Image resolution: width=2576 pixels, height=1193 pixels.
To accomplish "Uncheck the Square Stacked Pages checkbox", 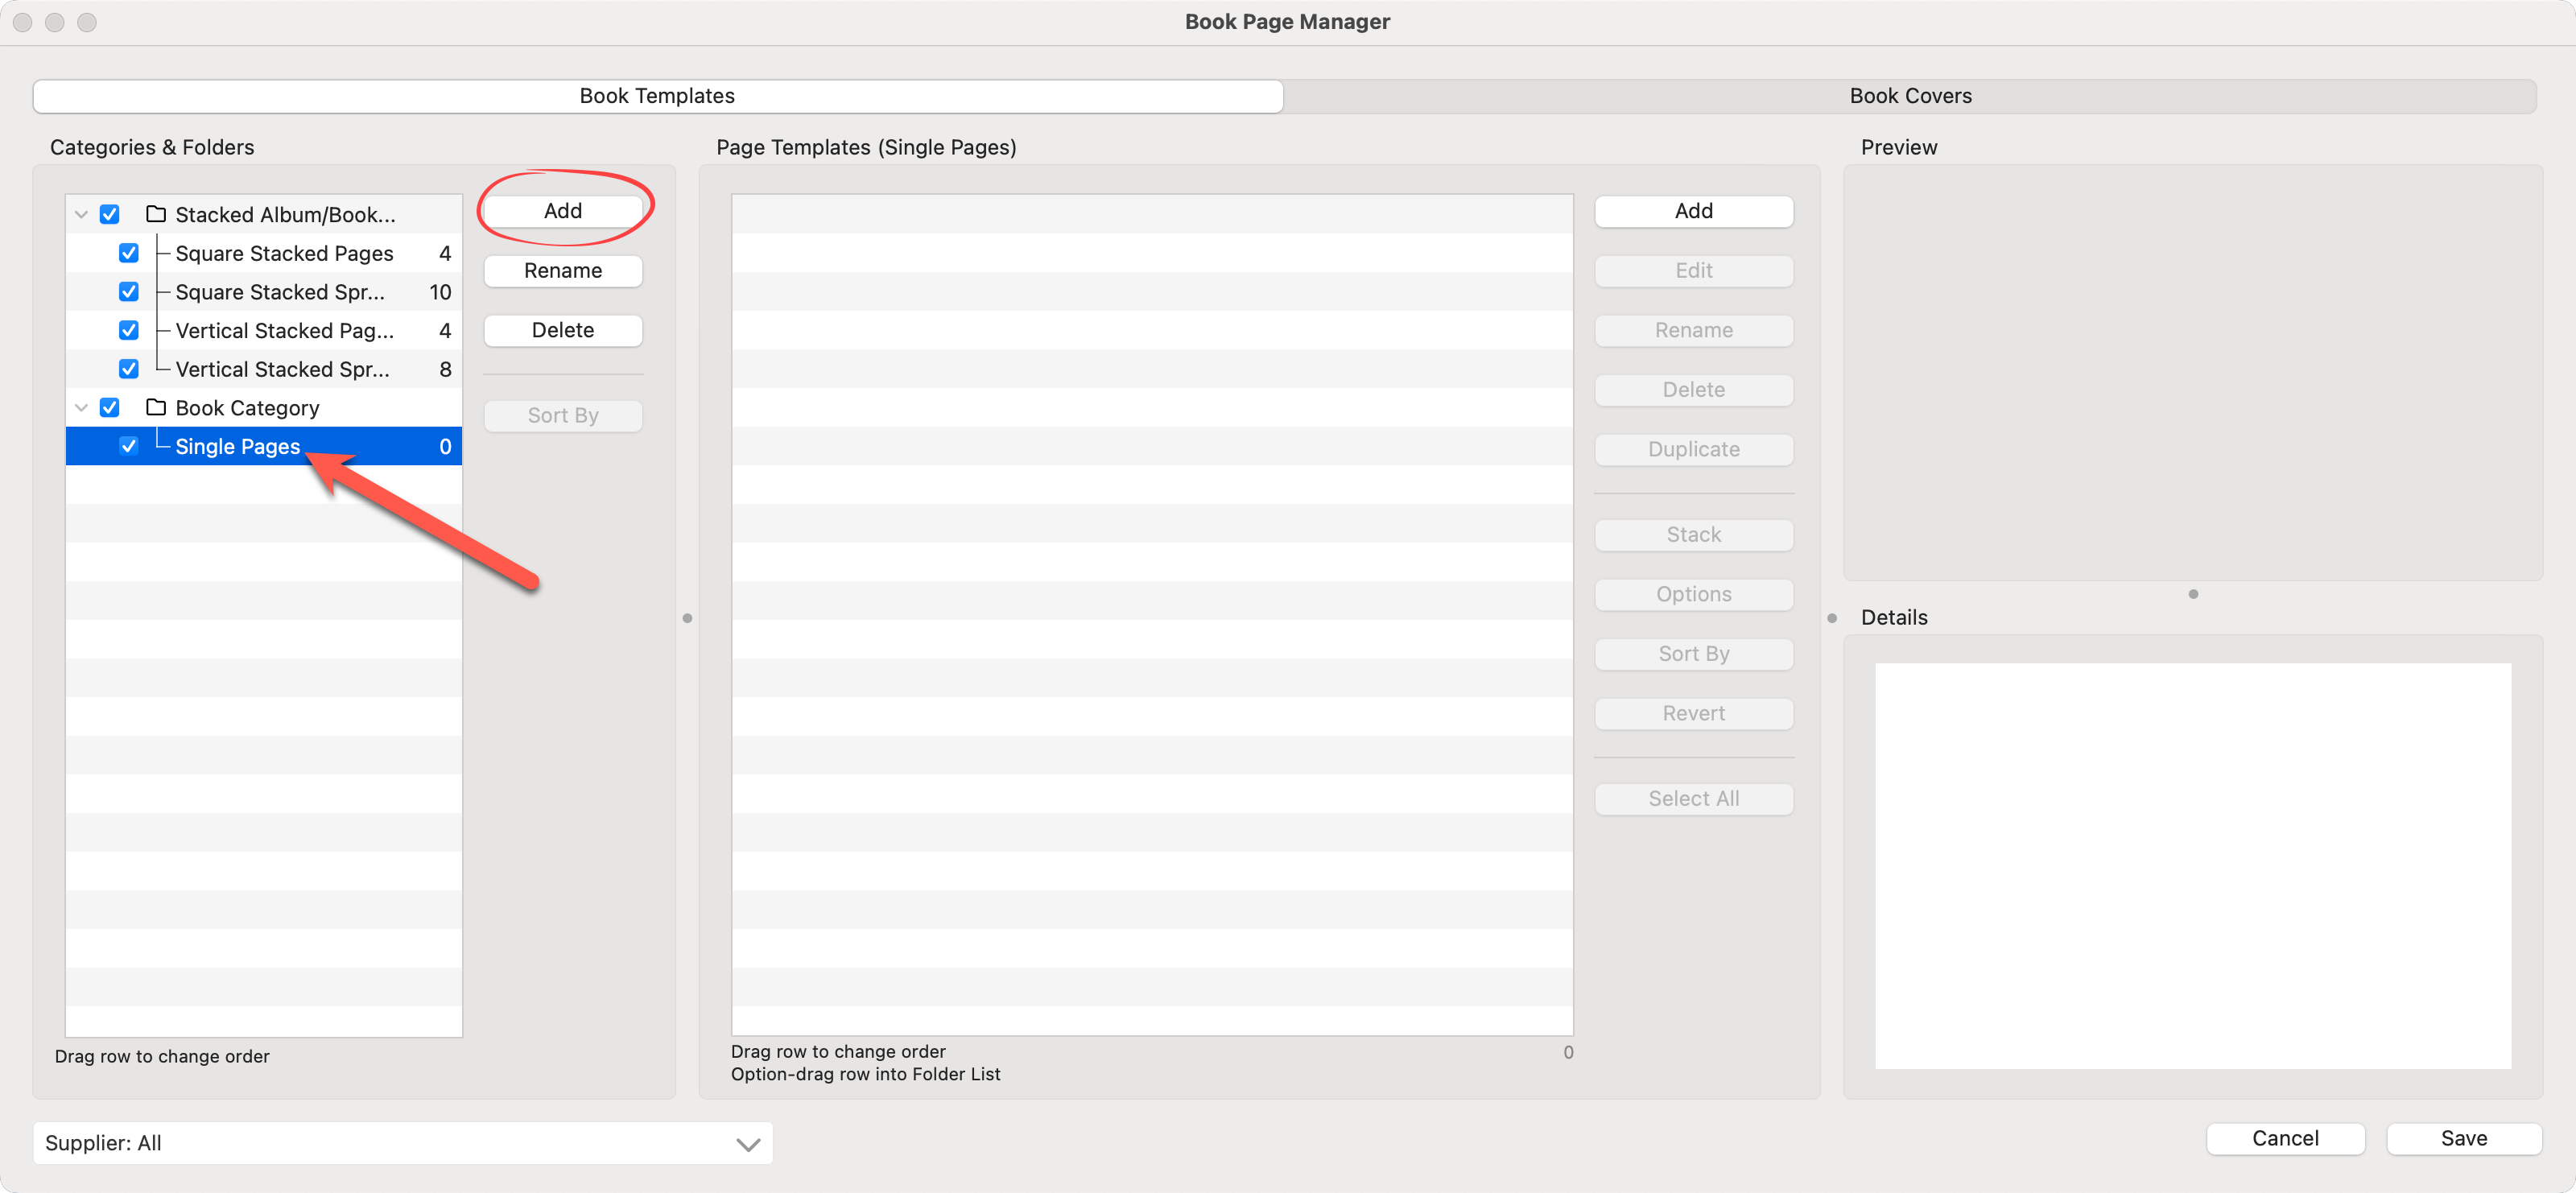I will pos(128,253).
